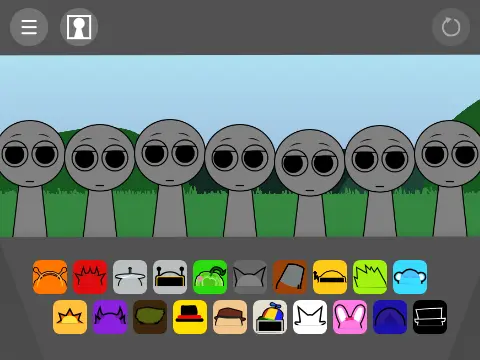Select the yellow icon with red-banded hat

190,317
